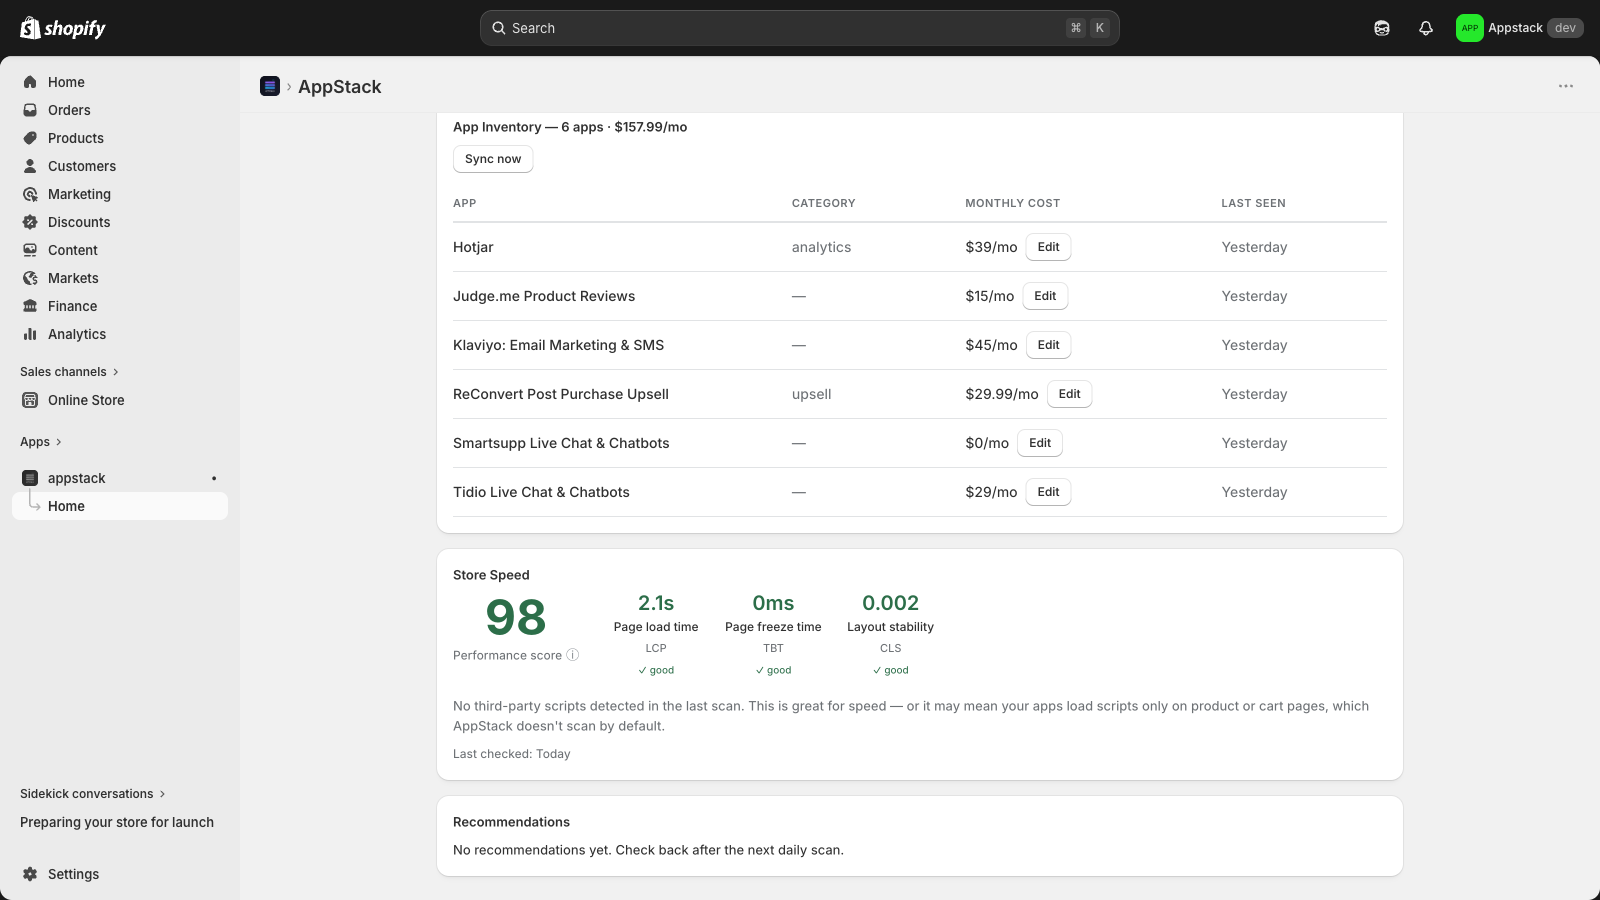Viewport: 1600px width, 900px height.
Task: Edit Hotjar monthly cost
Action: (1048, 247)
